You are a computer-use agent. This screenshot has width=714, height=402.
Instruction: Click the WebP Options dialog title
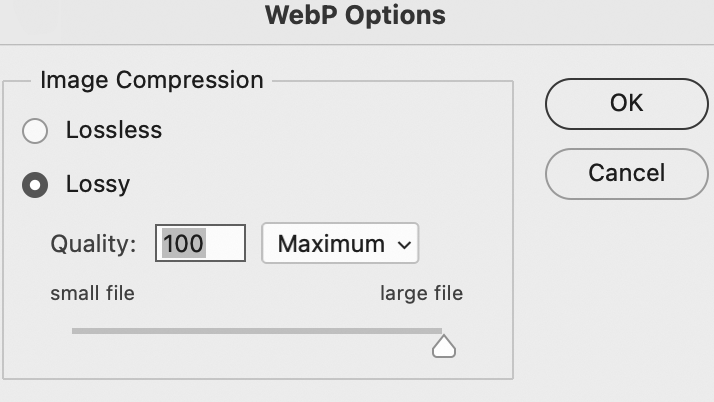tap(356, 16)
